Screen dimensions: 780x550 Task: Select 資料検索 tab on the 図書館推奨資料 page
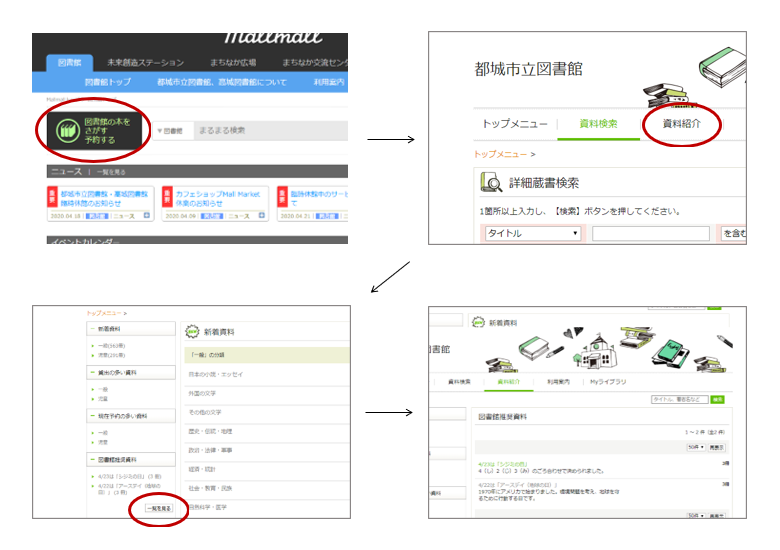point(459,382)
